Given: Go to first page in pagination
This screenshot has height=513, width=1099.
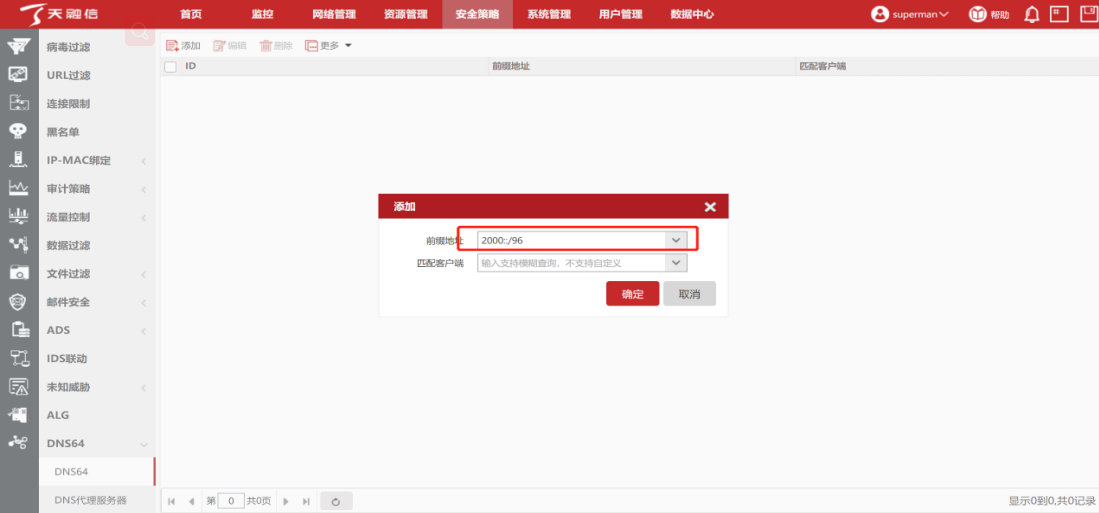Looking at the screenshot, I should (x=172, y=501).
